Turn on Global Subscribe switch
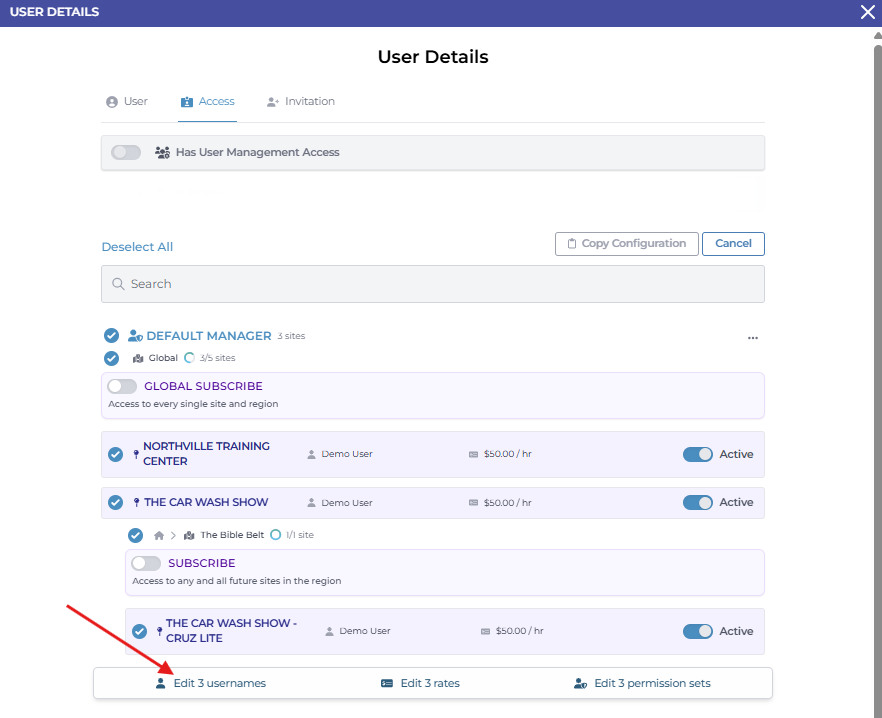The image size is (882, 718). coord(122,386)
